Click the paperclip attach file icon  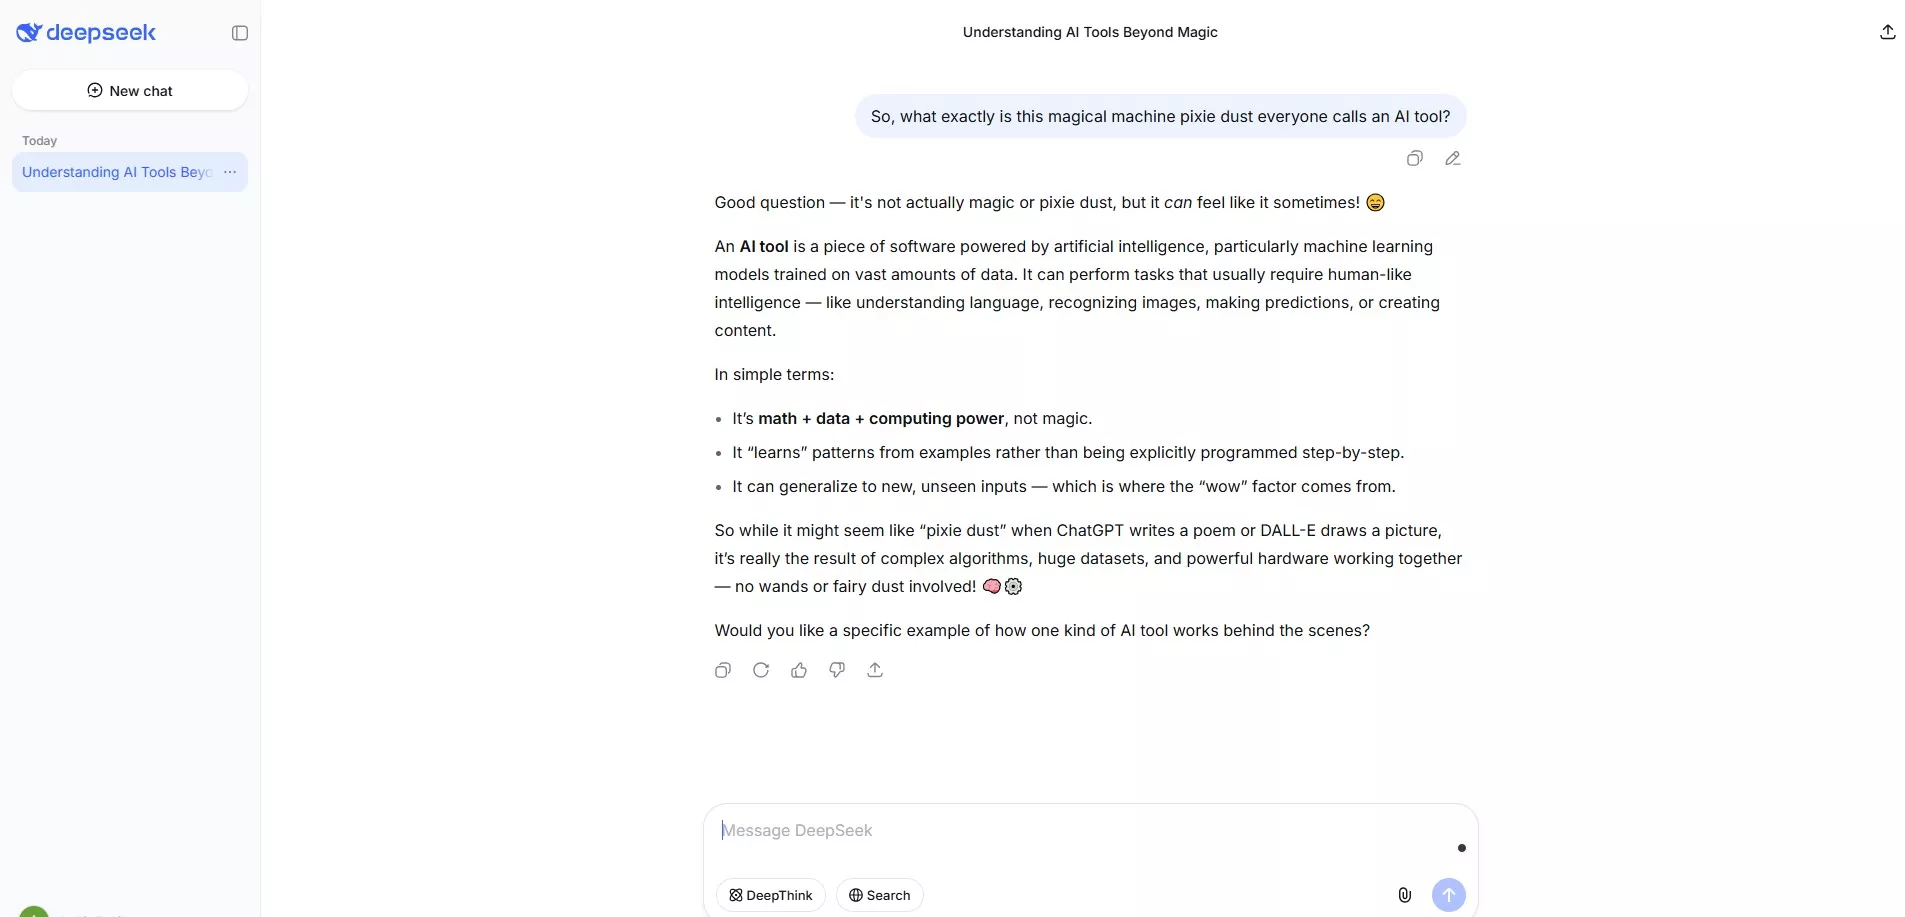(1405, 895)
